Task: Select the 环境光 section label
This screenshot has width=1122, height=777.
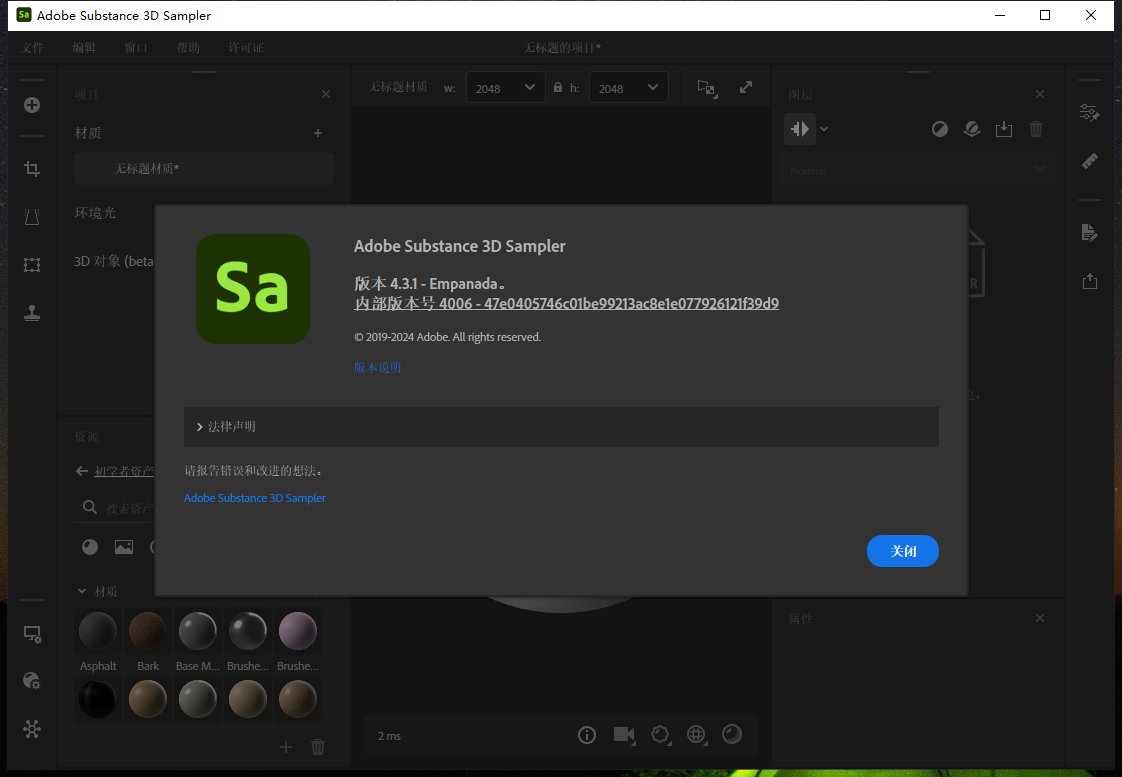Action: pyautogui.click(x=95, y=213)
